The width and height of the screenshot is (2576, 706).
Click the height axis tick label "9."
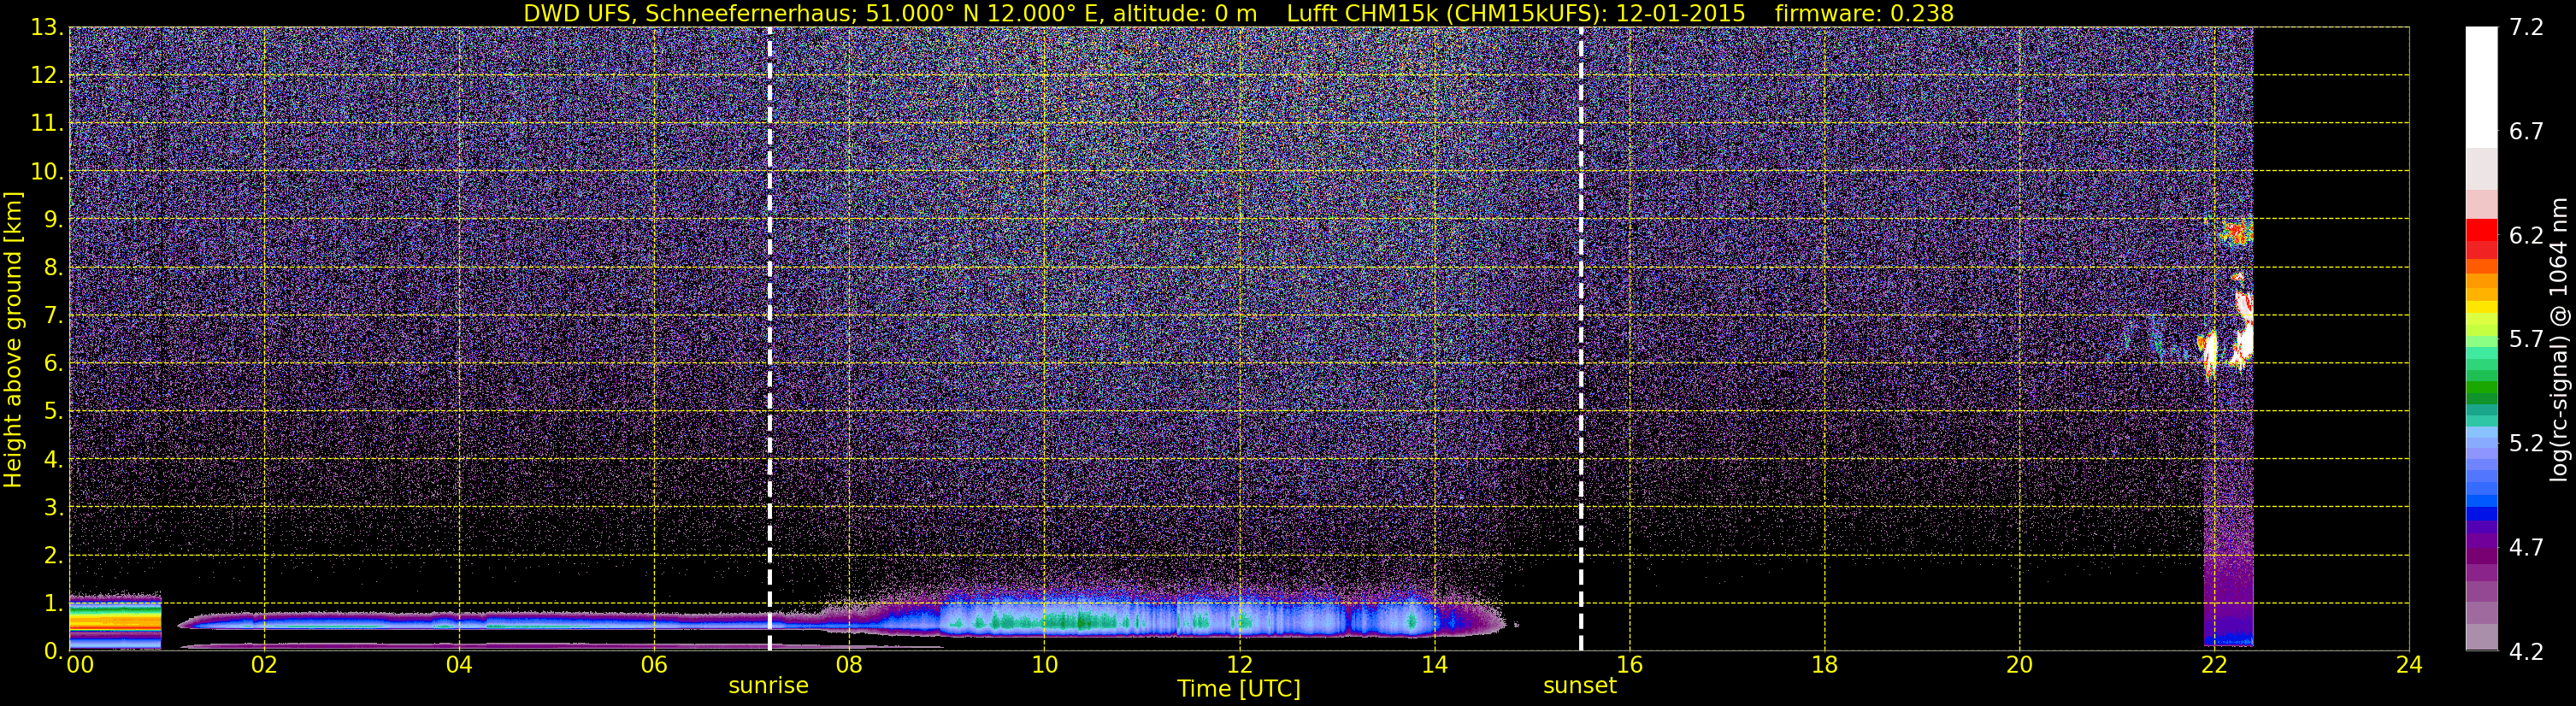pyautogui.click(x=53, y=220)
